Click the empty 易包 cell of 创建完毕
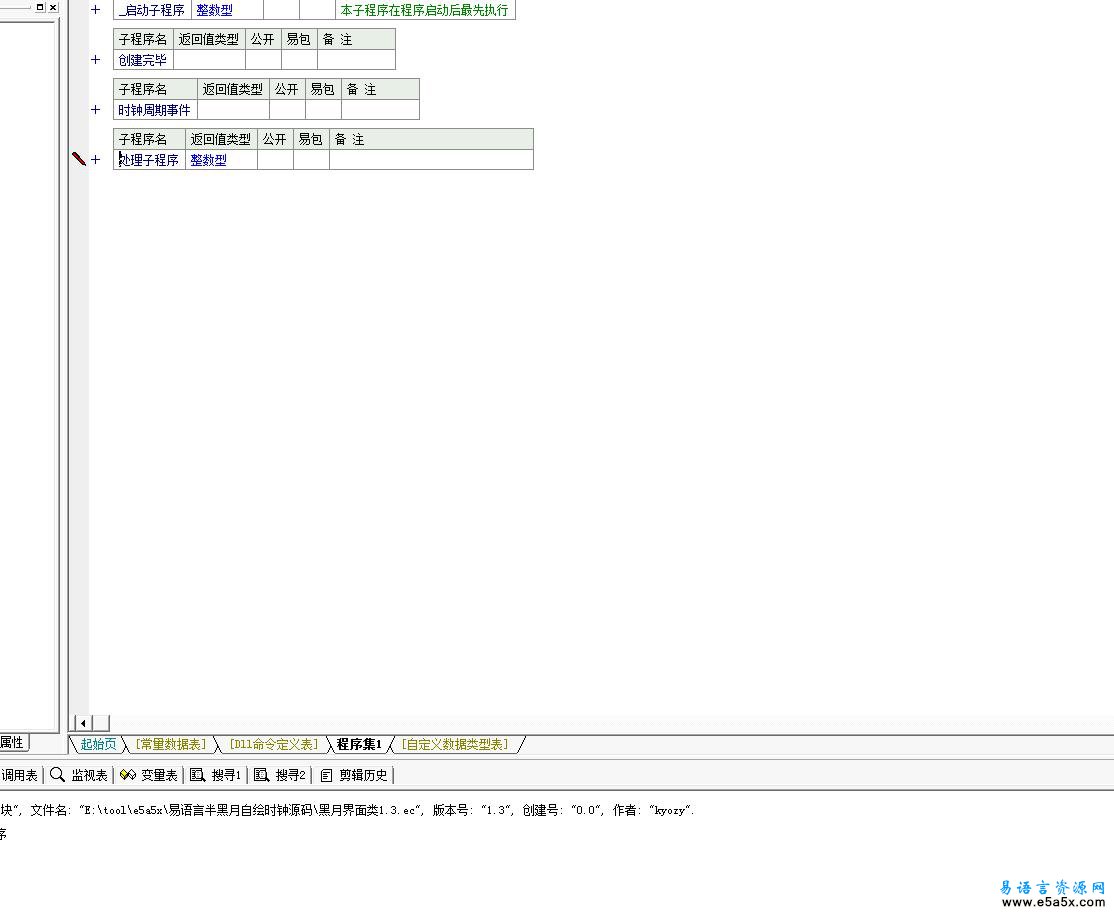This screenshot has height=915, width=1114. click(299, 60)
